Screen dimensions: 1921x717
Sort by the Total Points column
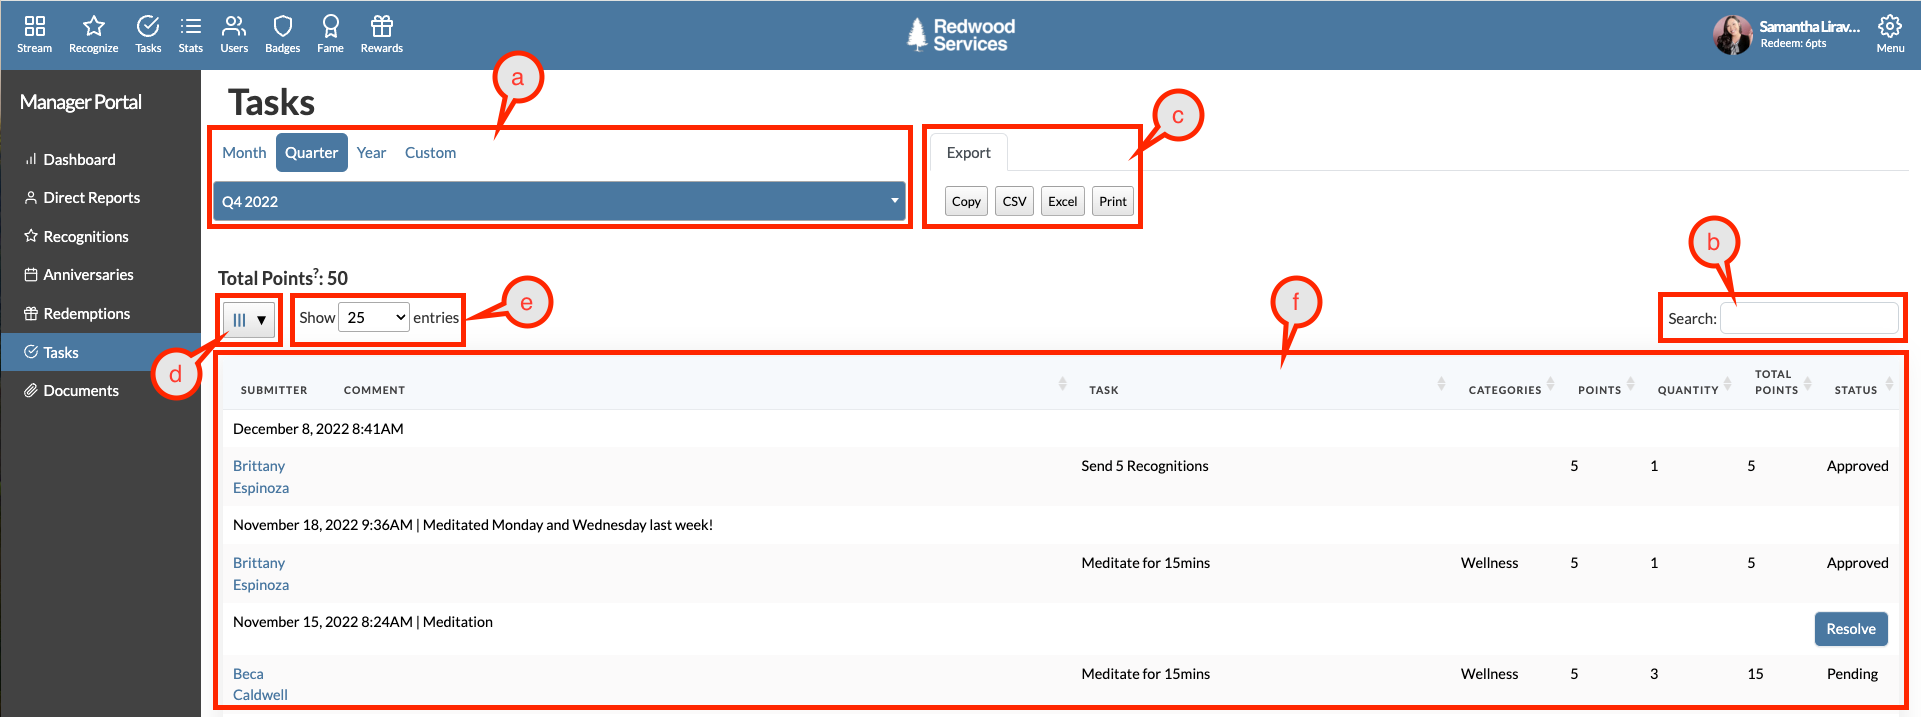[x=1777, y=382]
